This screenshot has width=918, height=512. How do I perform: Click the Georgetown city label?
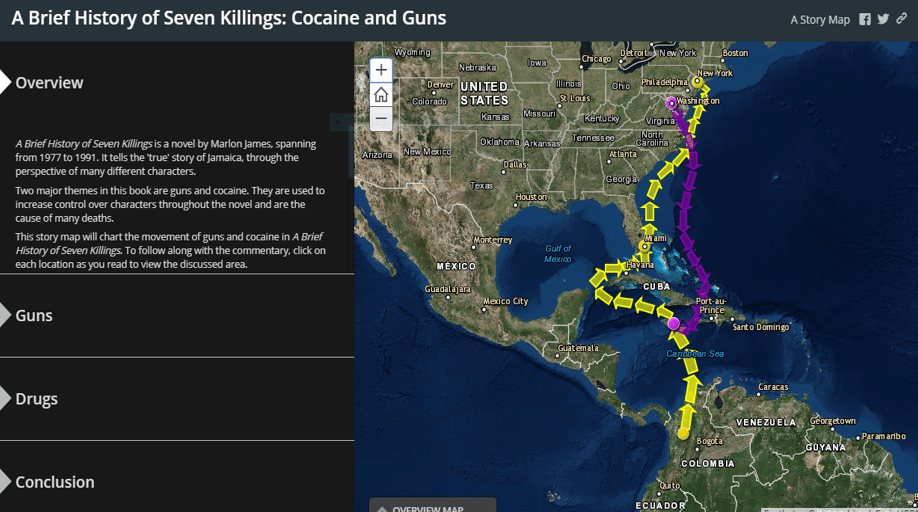(833, 421)
